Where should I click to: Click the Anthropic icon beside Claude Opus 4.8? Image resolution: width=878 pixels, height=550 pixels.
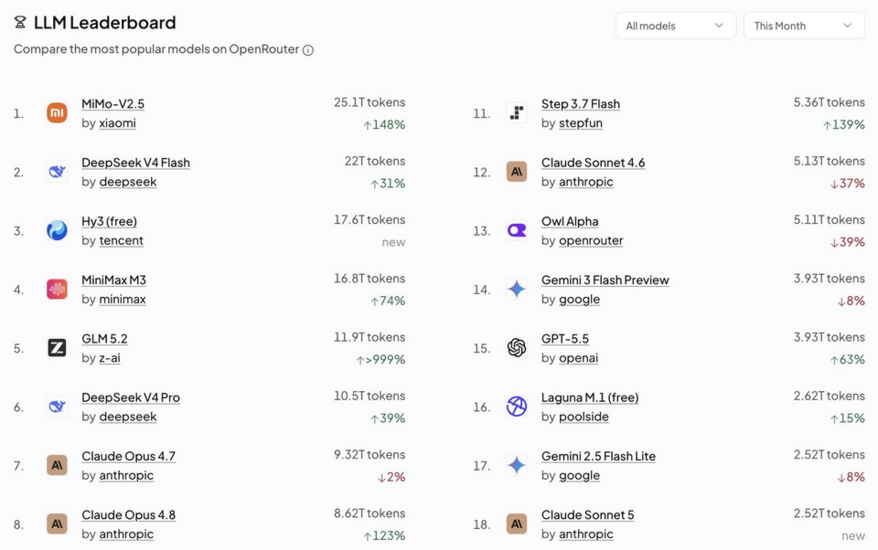tap(57, 524)
